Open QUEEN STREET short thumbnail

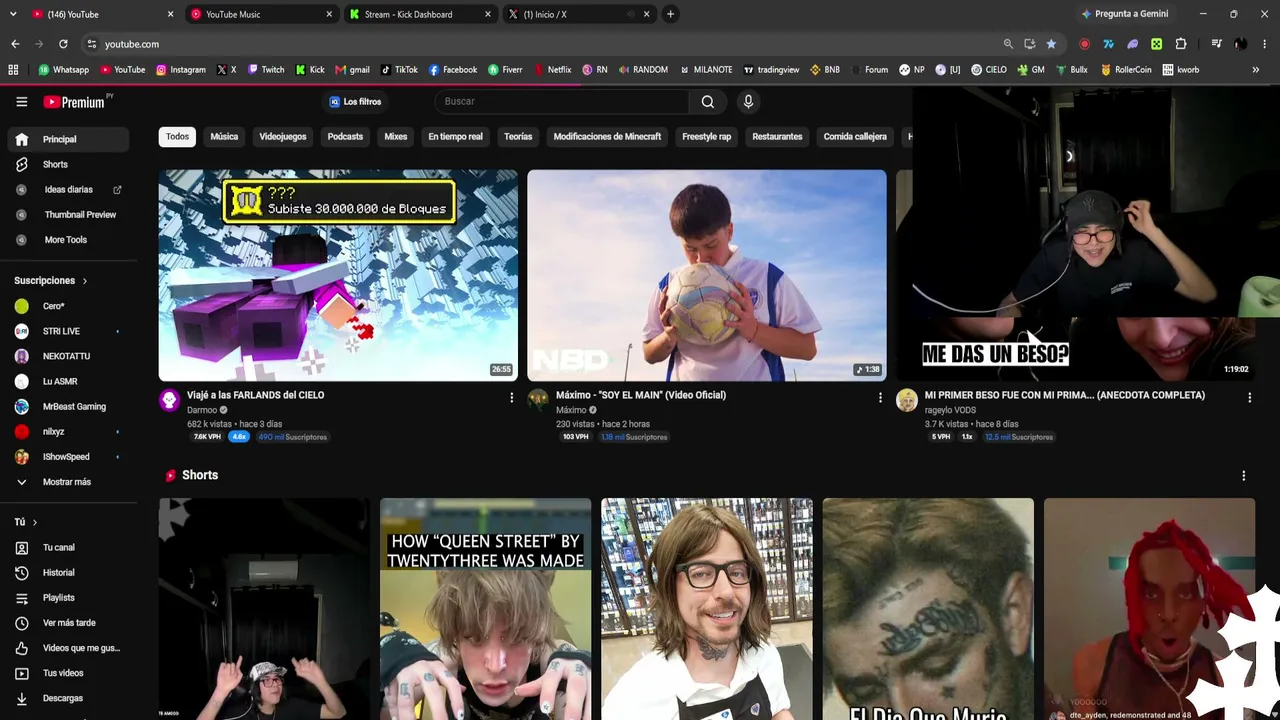[485, 609]
